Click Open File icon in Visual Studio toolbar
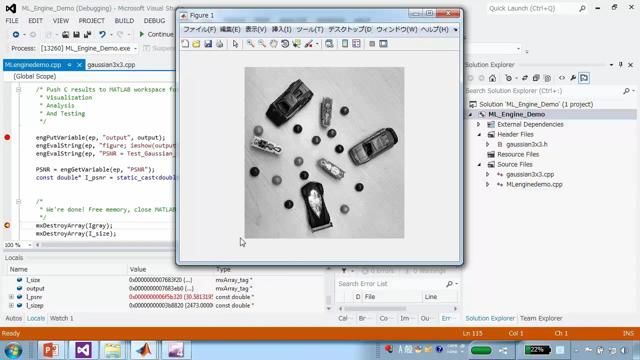 [x=65, y=35]
